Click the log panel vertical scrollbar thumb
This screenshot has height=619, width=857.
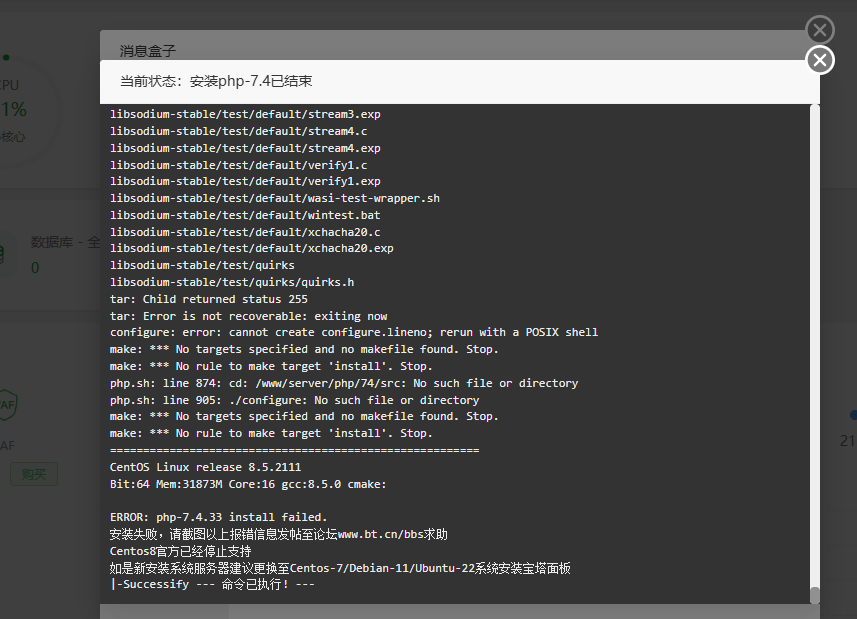(x=814, y=596)
